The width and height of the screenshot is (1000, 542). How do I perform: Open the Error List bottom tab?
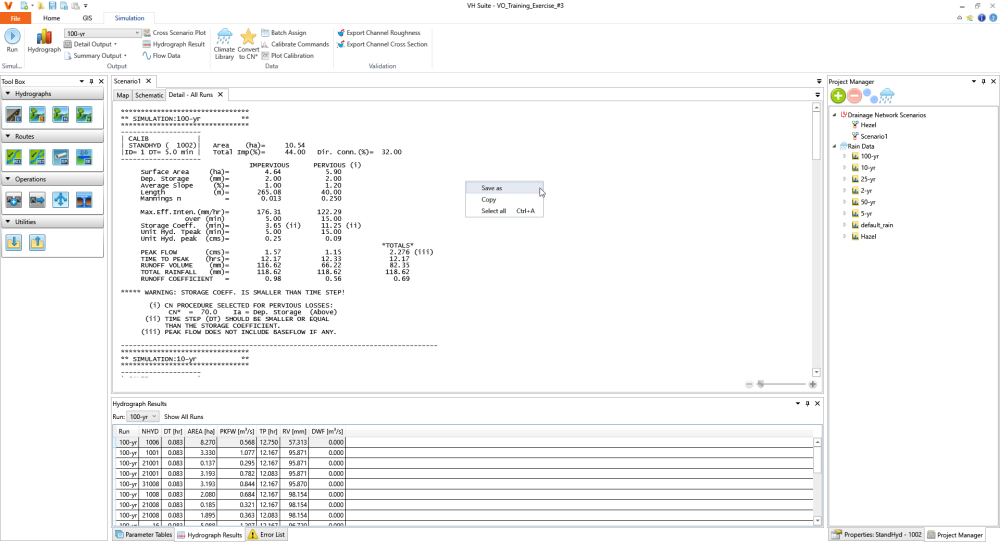(267, 535)
